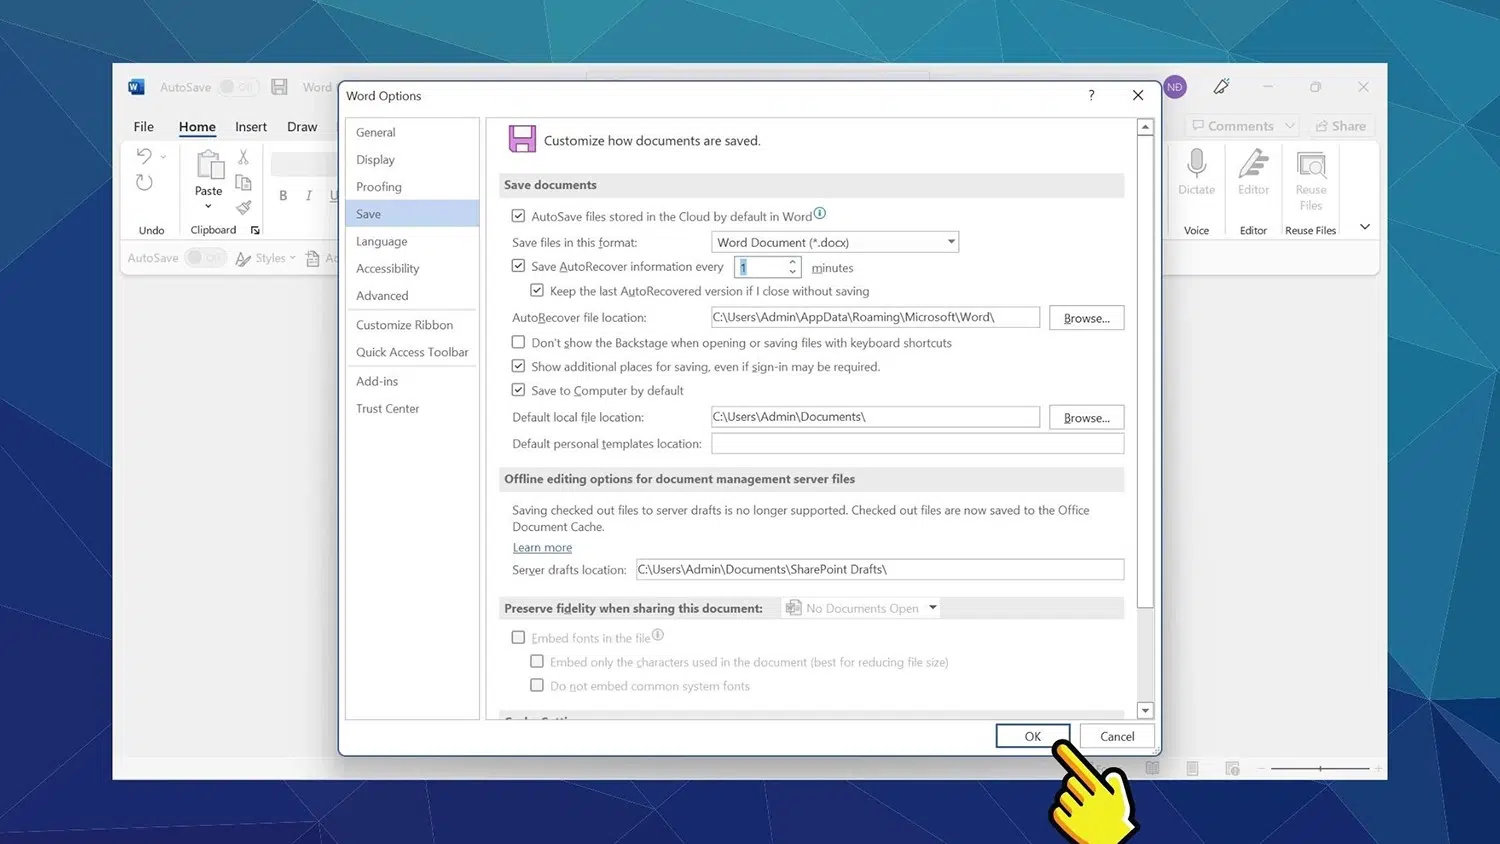Click the Help question mark in Word Options
The image size is (1500, 844).
coord(1091,95)
